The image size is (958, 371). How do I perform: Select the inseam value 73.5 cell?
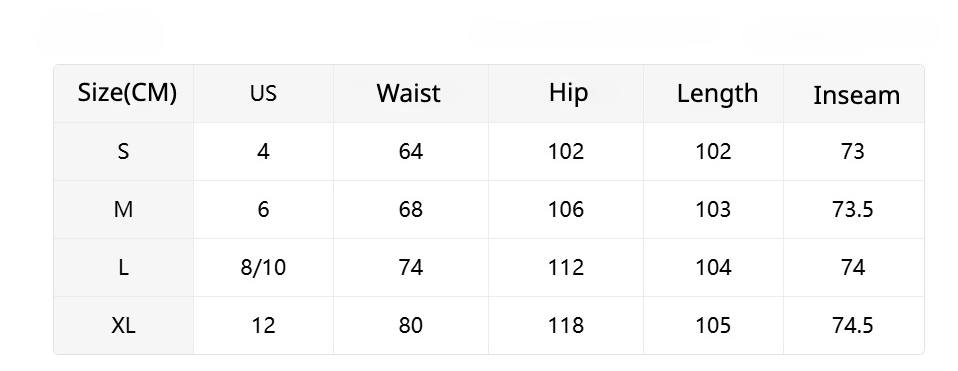coord(853,210)
